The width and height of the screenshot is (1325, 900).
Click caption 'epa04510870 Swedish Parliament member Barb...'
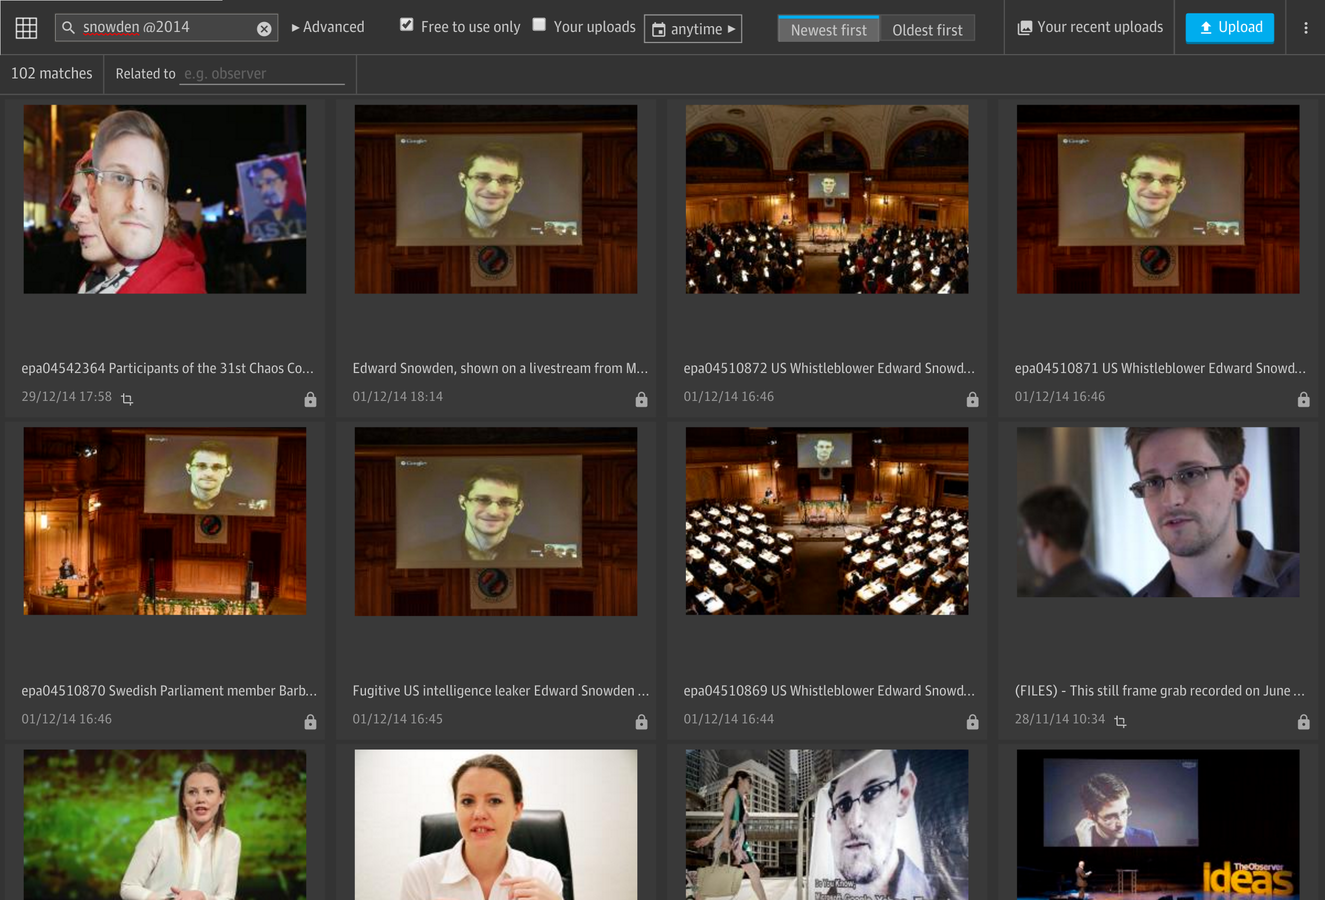coord(169,690)
